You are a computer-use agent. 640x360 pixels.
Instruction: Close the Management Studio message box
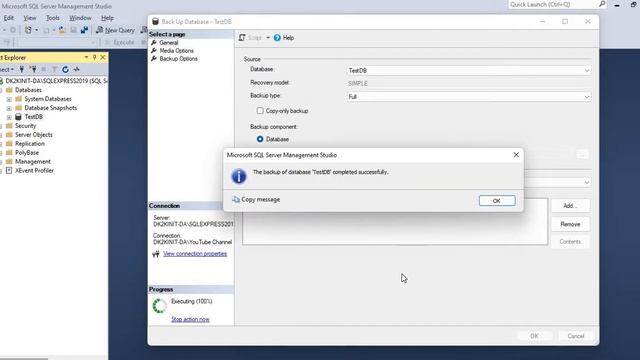[516, 155]
